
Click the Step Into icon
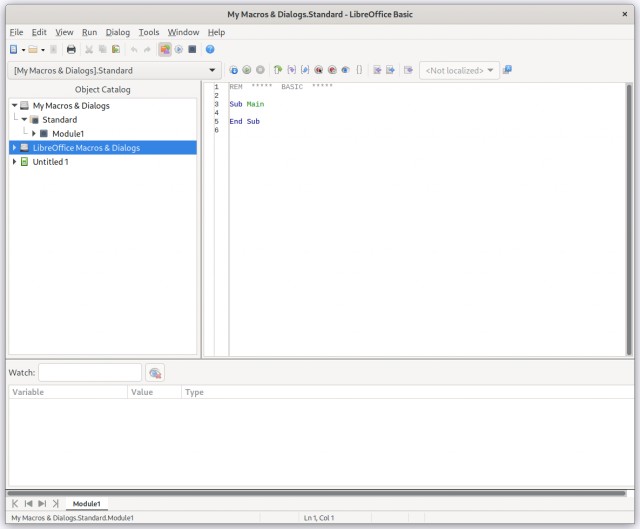[x=291, y=70]
